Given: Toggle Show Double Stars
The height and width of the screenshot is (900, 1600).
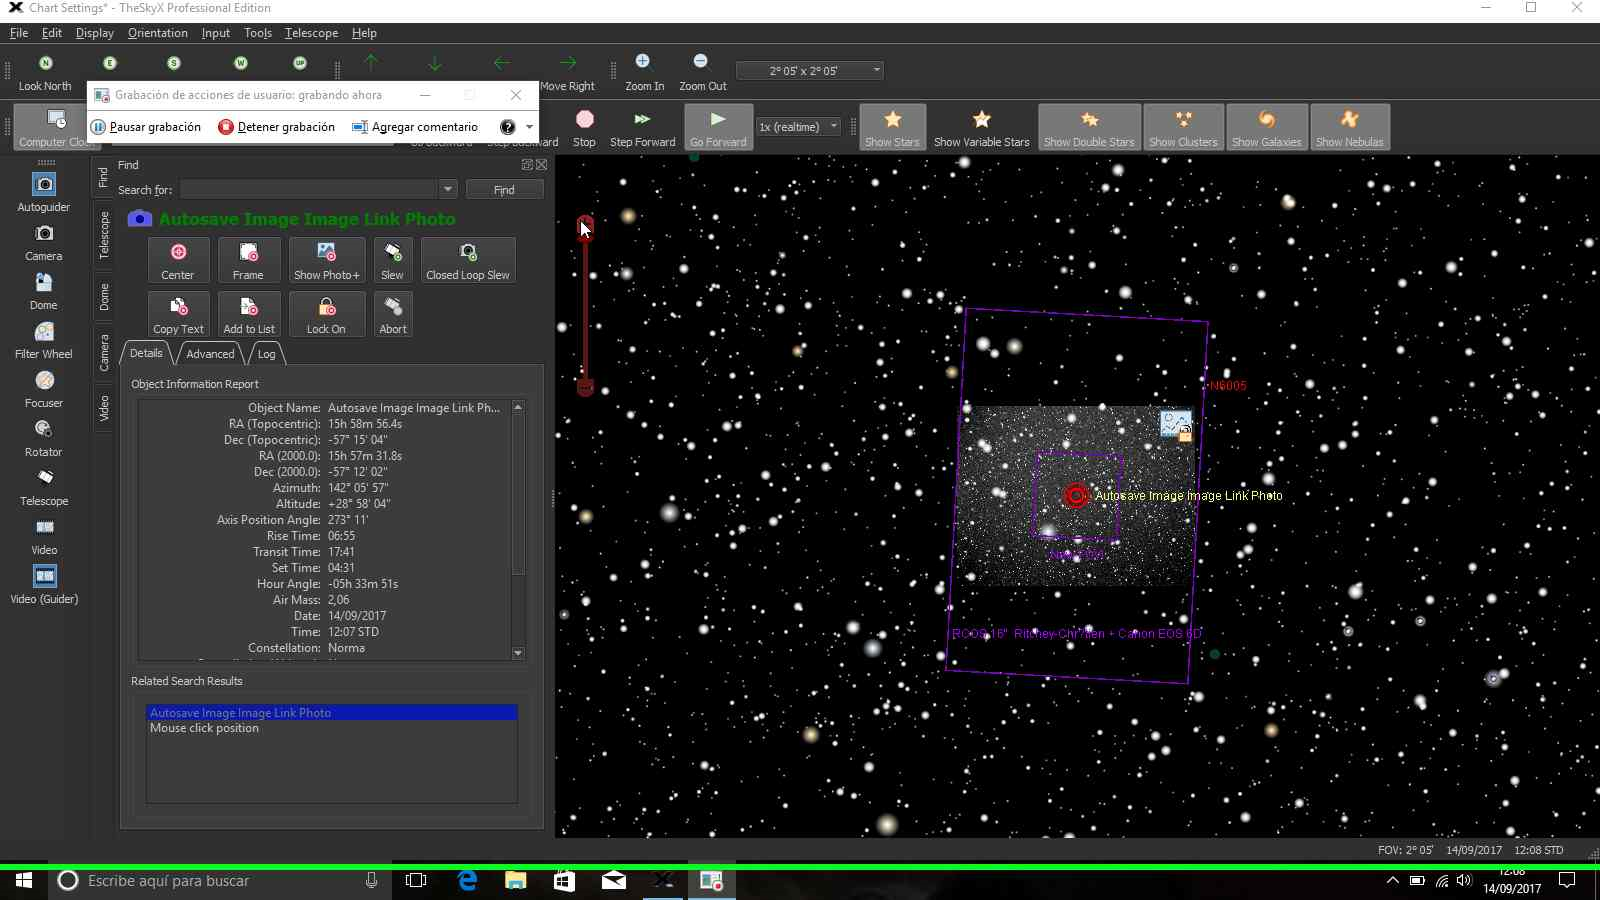Looking at the screenshot, I should tap(1089, 127).
